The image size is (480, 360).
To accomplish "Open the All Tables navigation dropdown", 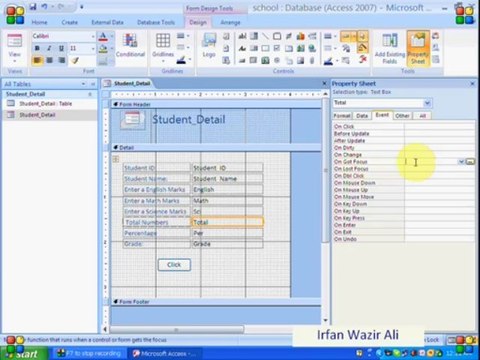I will 83,84.
